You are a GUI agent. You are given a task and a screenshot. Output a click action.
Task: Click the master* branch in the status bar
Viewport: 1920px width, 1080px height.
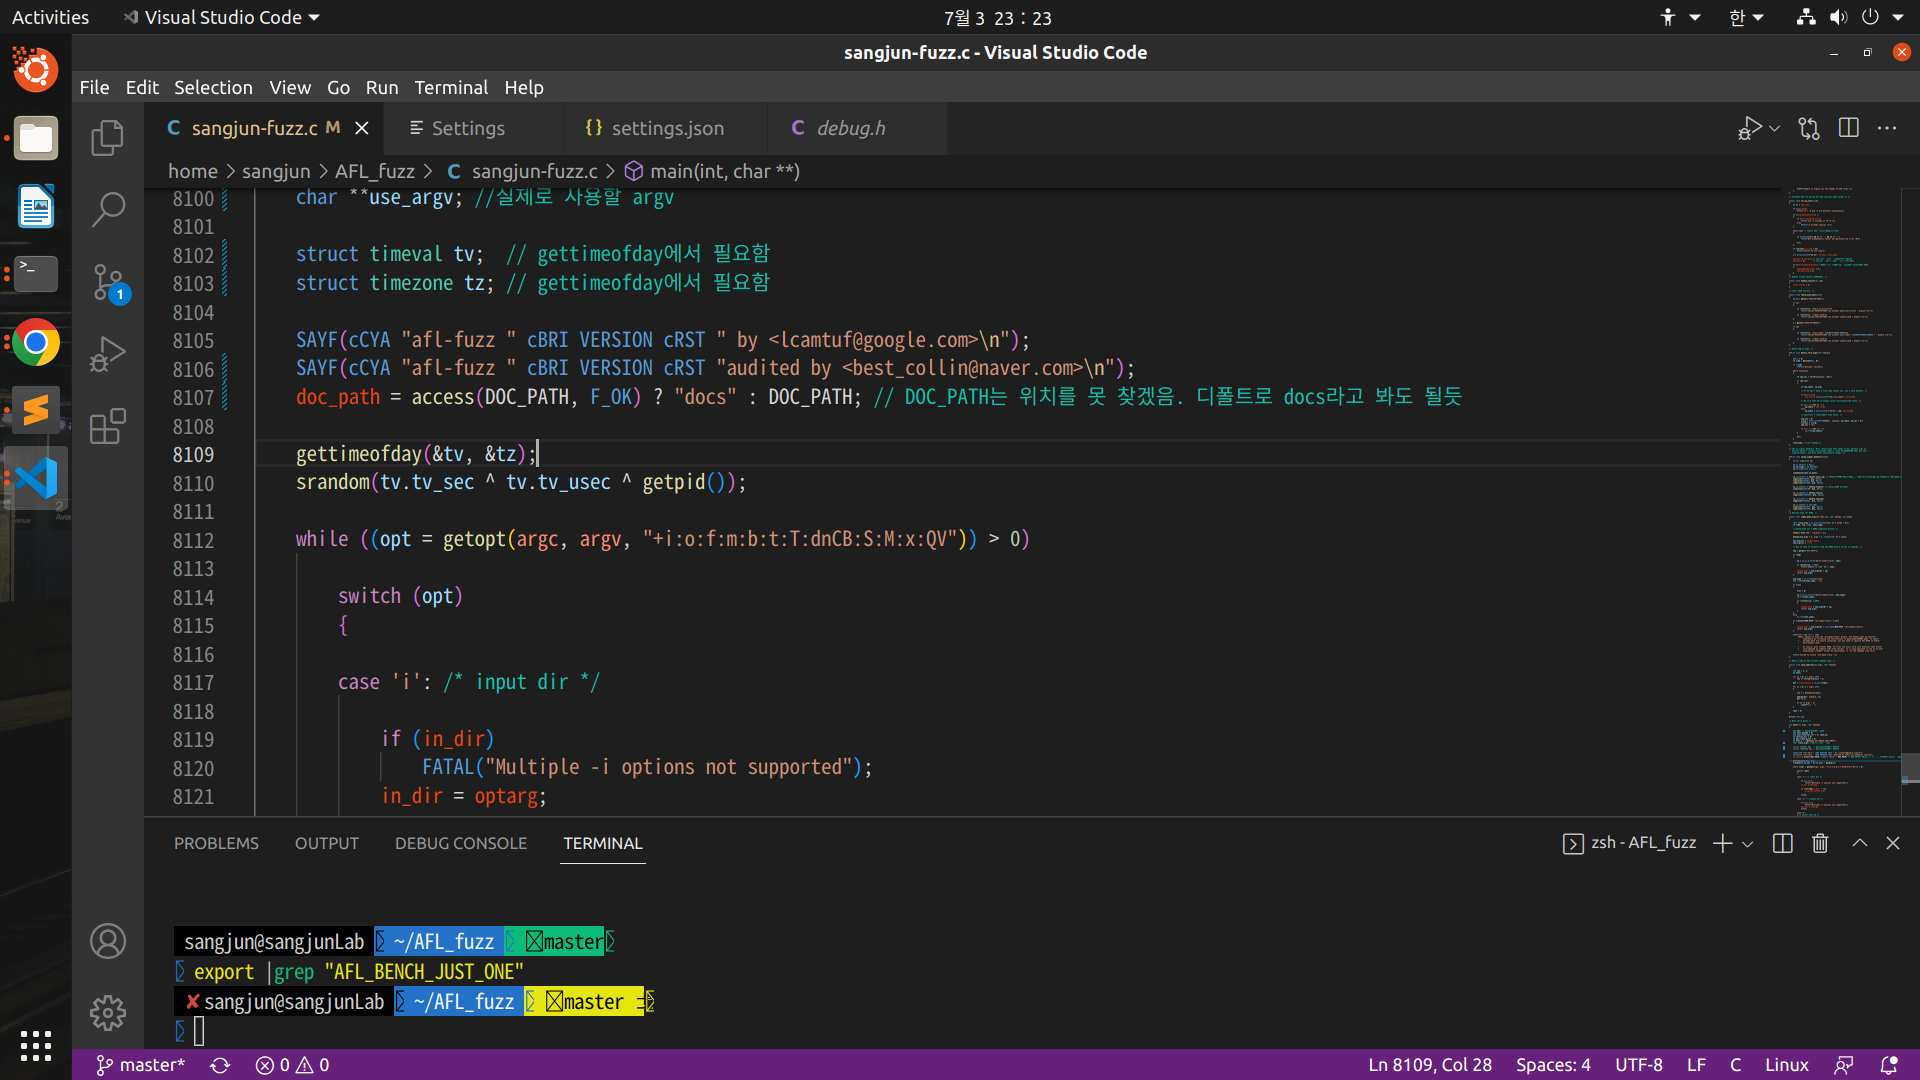point(141,1065)
